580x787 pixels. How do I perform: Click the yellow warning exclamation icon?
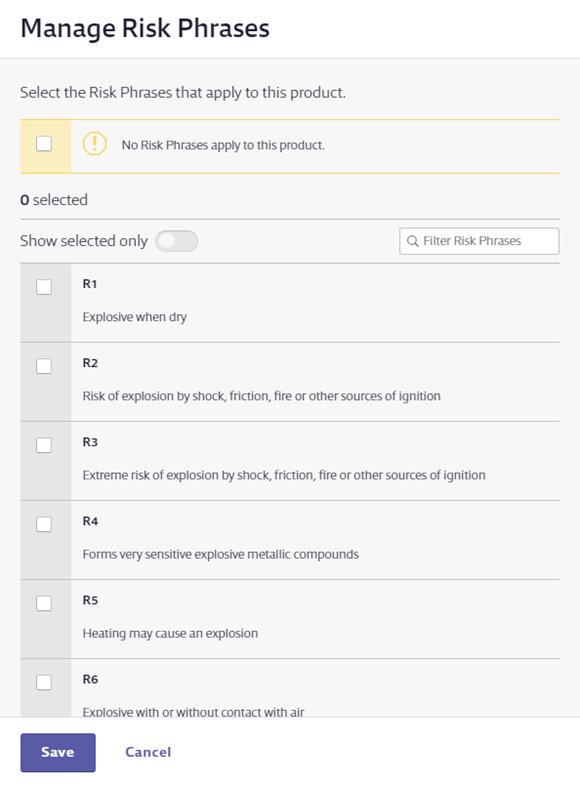(94, 144)
